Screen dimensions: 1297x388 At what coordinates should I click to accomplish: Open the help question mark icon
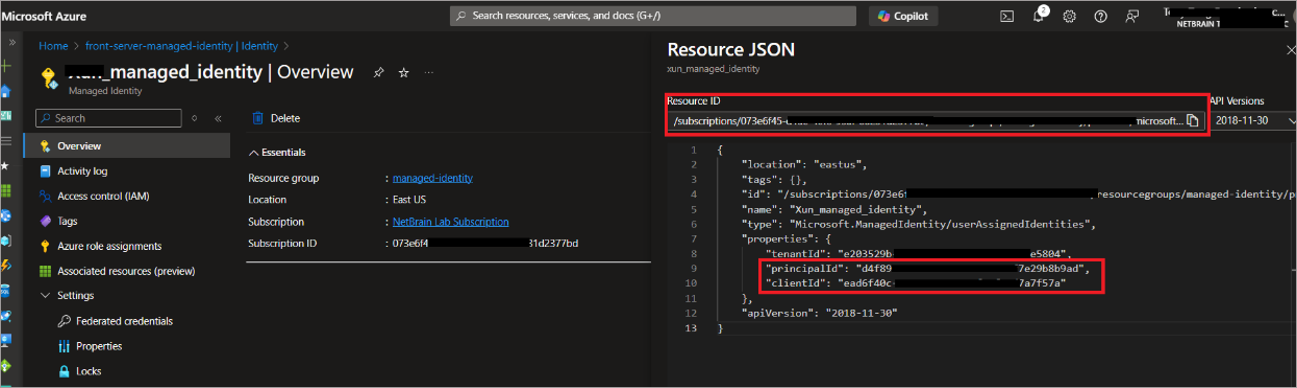[1101, 16]
